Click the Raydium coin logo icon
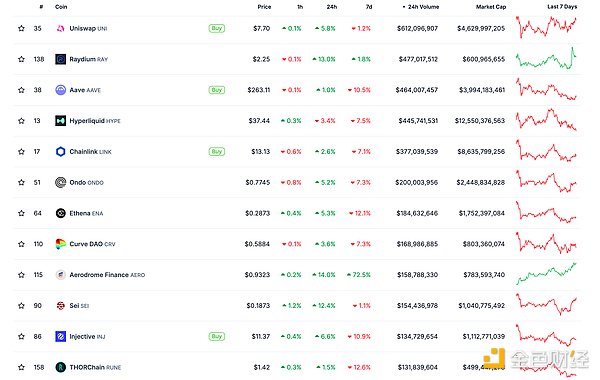The image size is (600, 380). pyautogui.click(x=60, y=59)
